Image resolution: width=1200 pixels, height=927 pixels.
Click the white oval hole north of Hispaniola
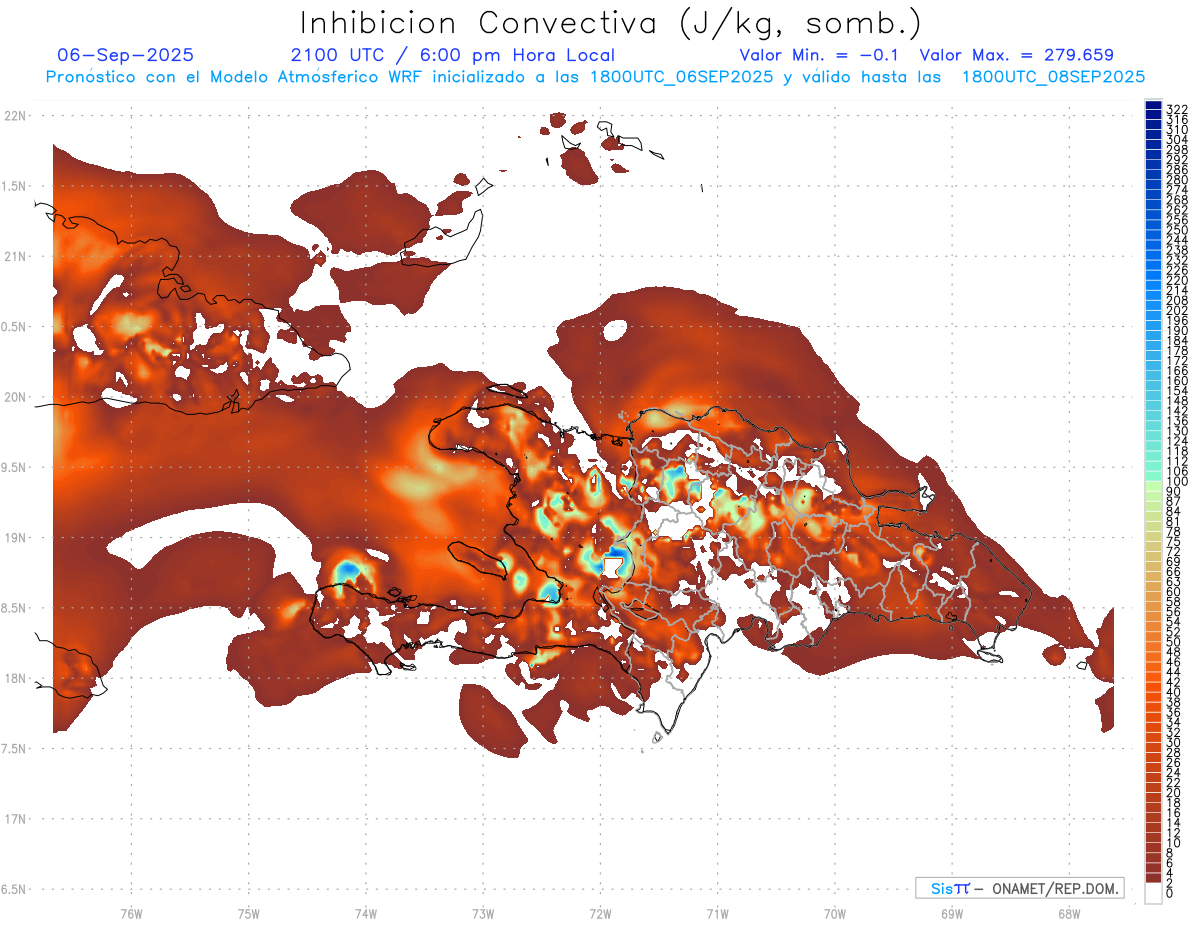(615, 329)
